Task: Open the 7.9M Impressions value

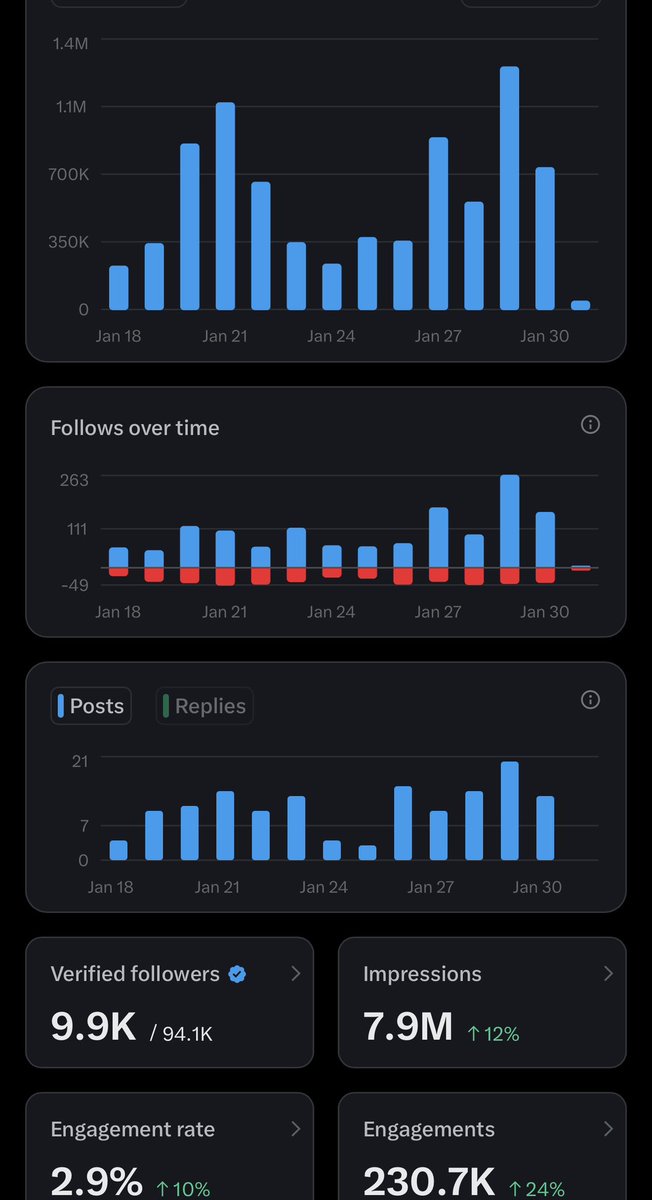Action: click(408, 1027)
